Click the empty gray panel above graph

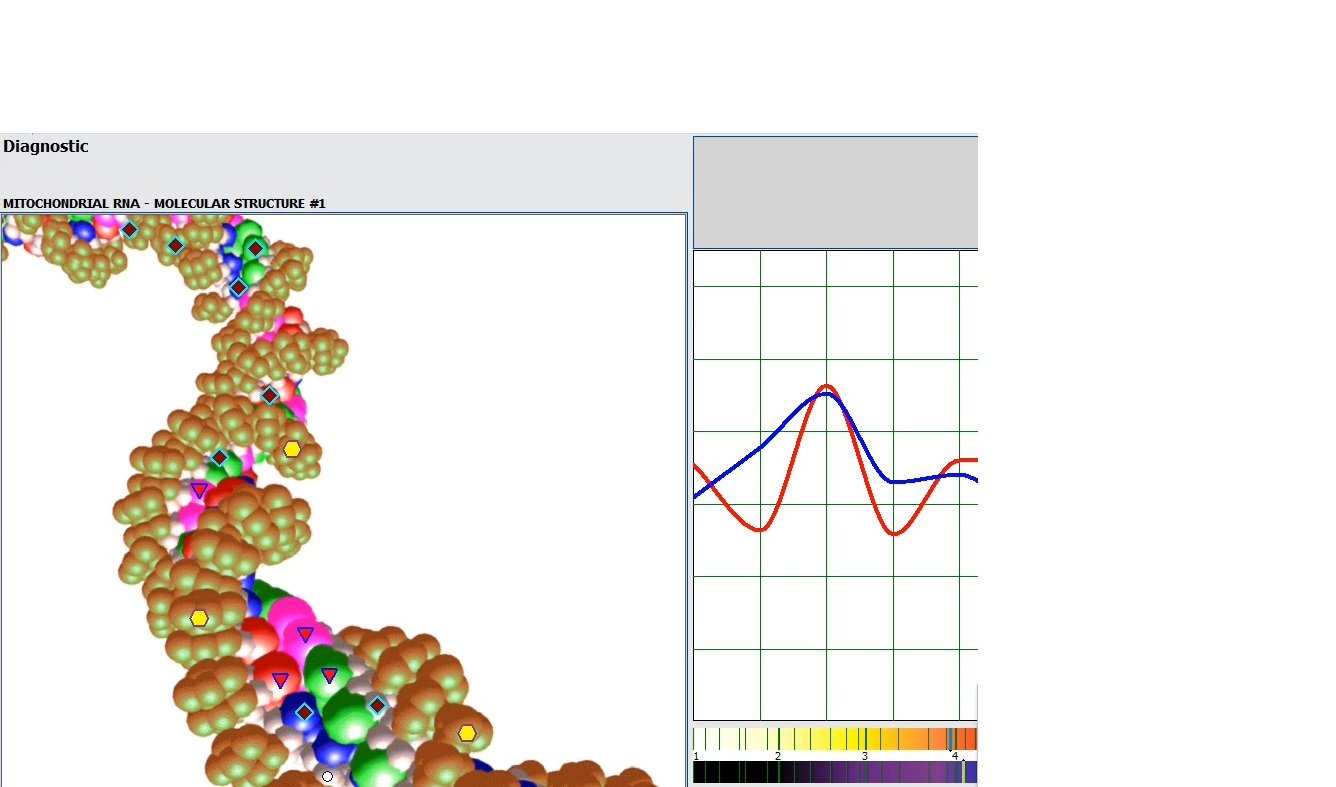834,192
